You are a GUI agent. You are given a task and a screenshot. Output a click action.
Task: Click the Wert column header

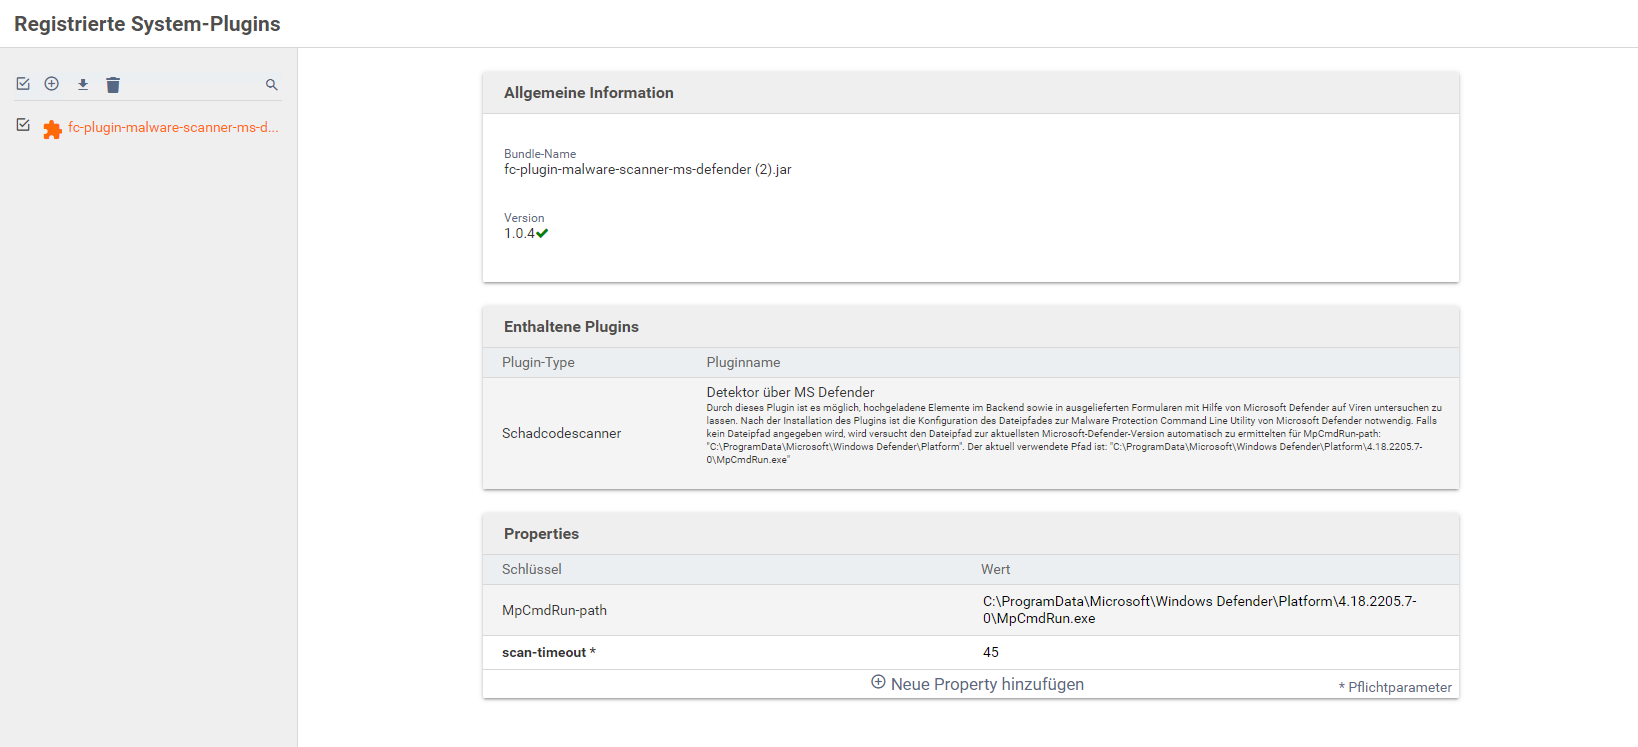pyautogui.click(x=995, y=569)
